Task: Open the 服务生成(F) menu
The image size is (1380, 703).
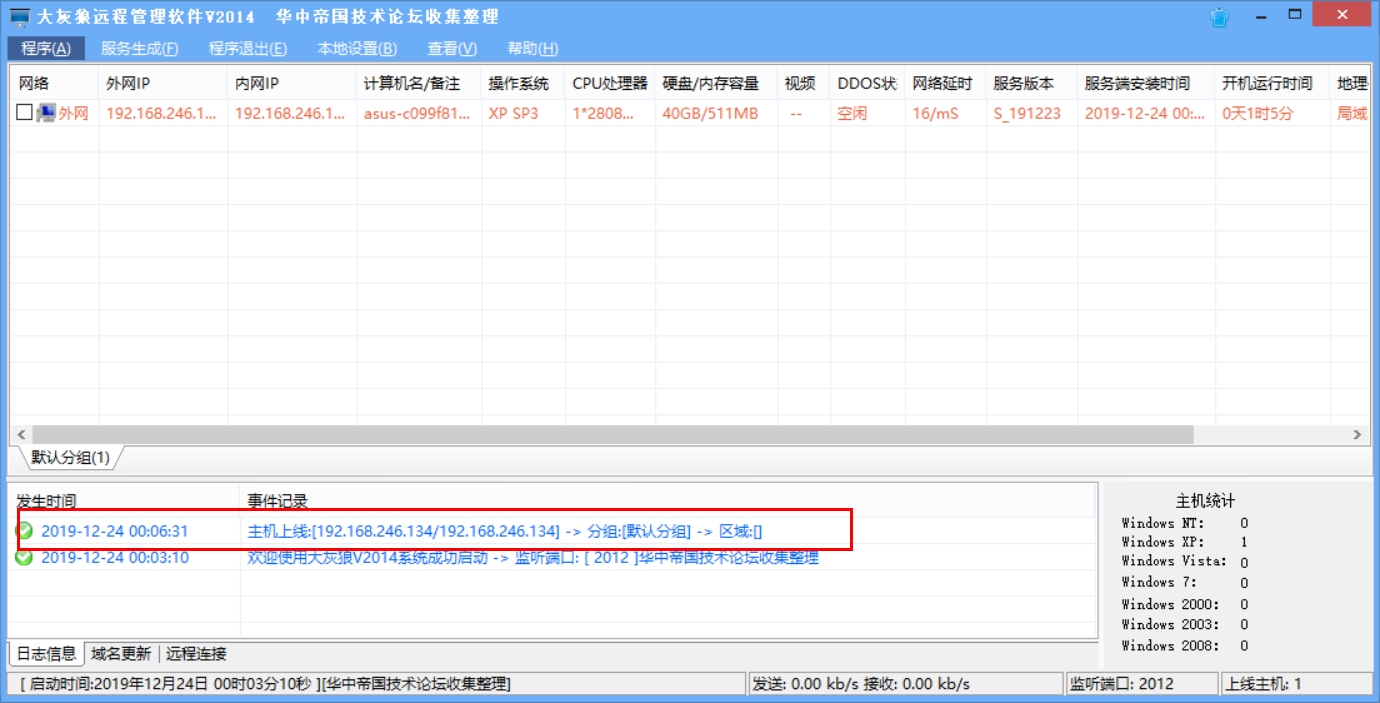Action: [x=140, y=49]
